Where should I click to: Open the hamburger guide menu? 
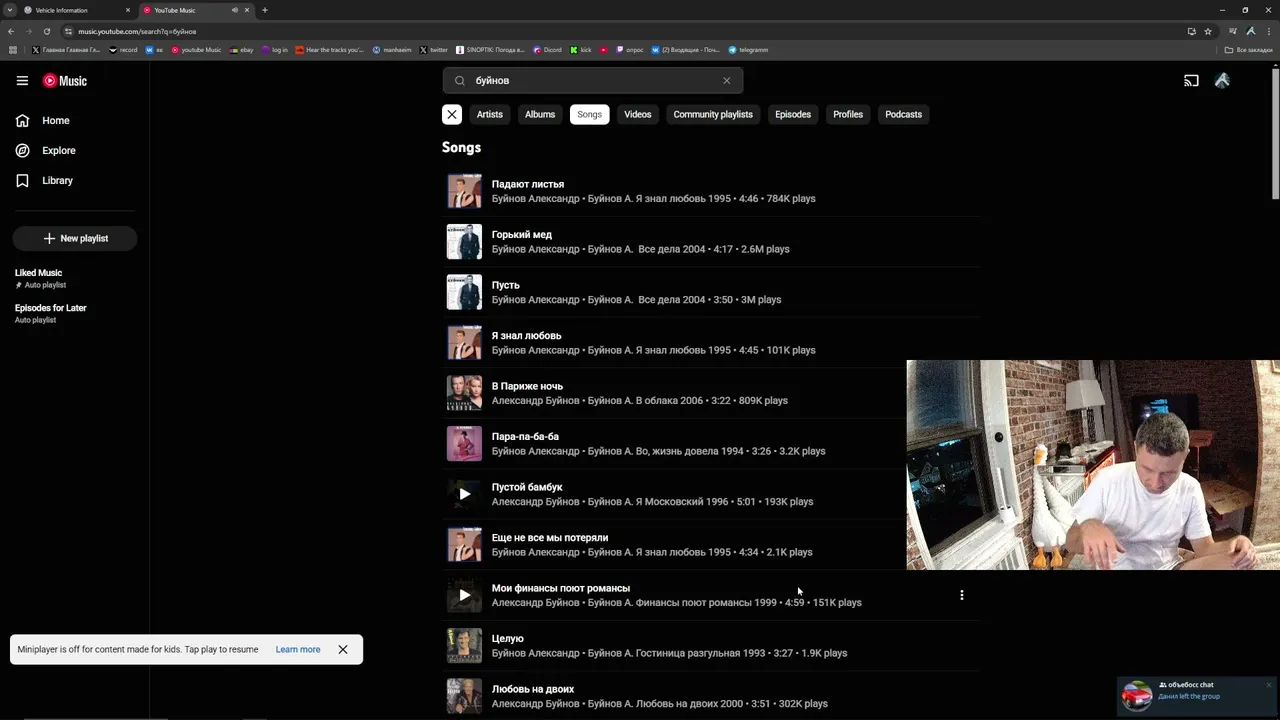[x=22, y=81]
